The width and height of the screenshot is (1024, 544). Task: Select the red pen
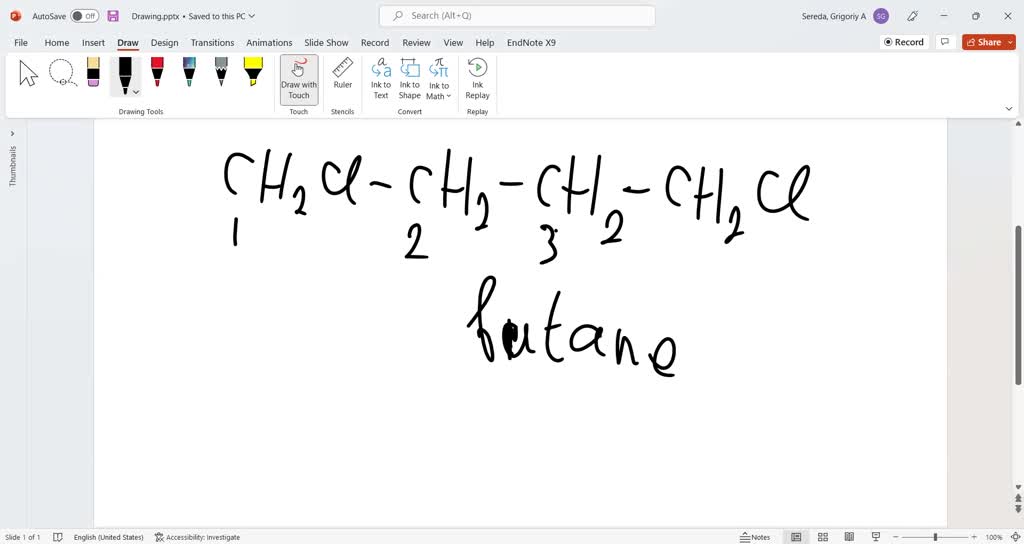coord(157,72)
